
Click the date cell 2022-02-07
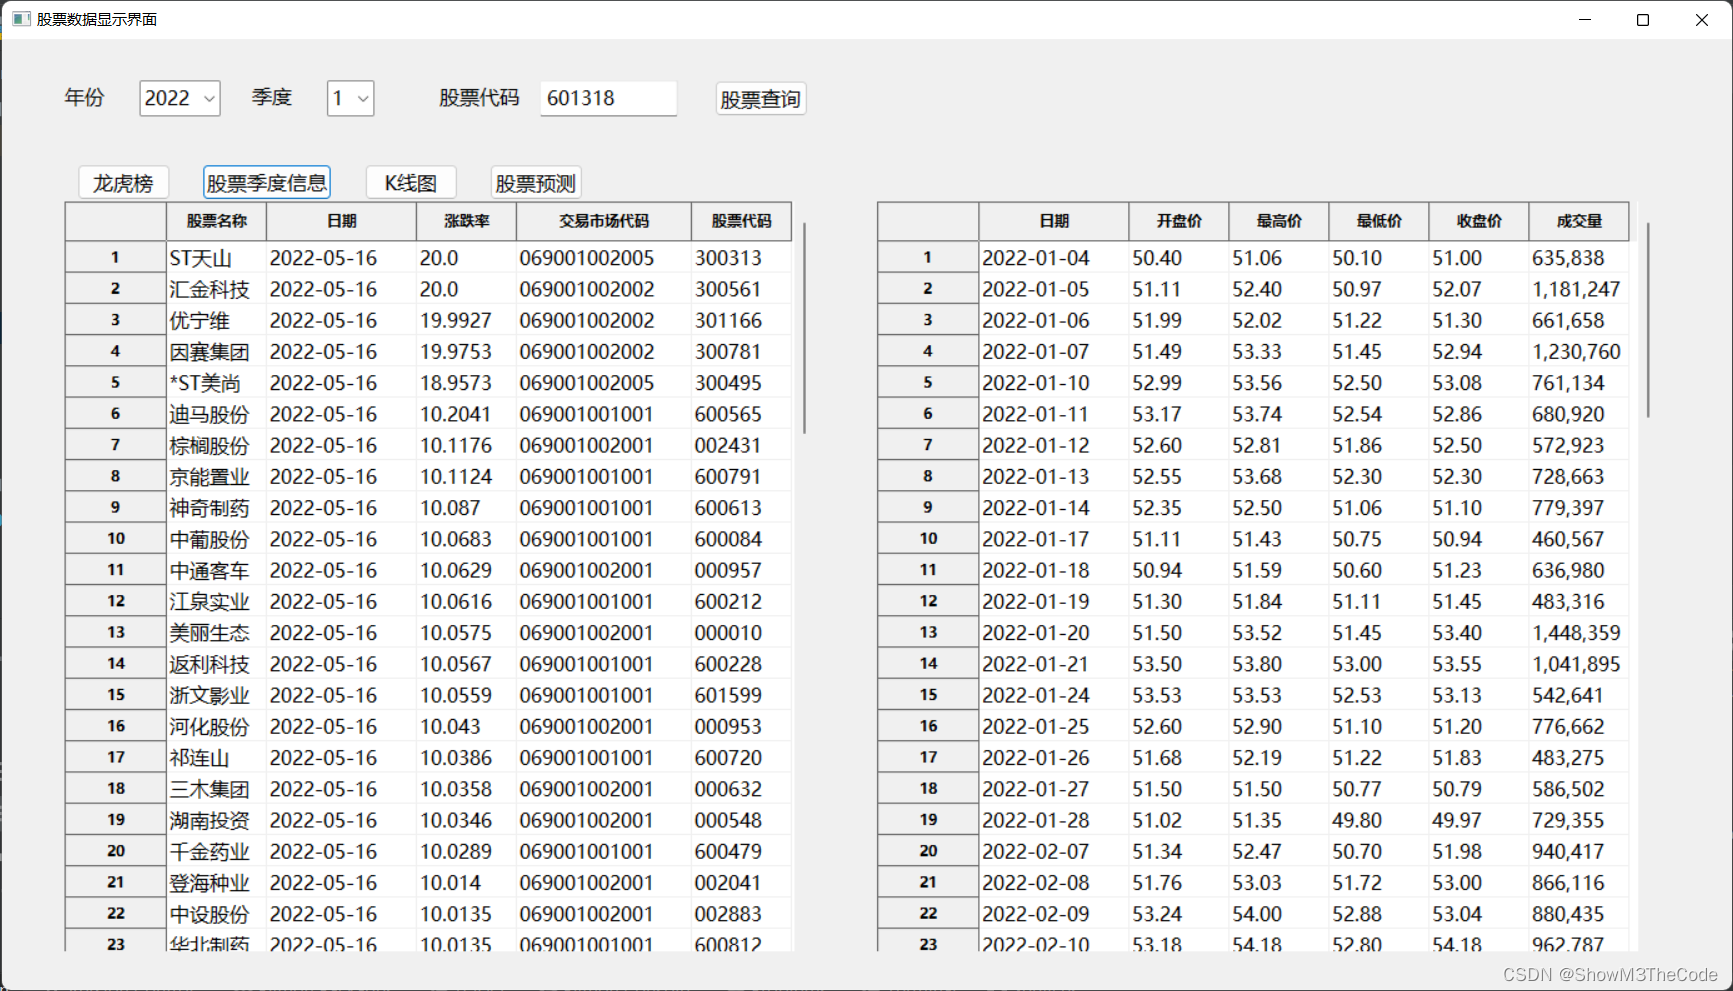1054,852
